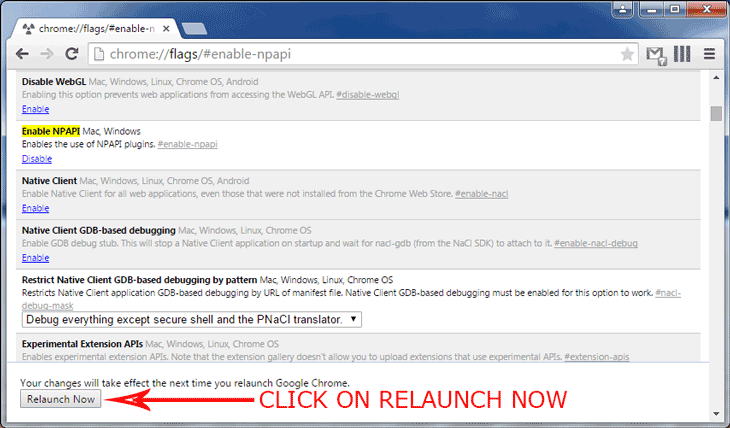Close the chrome://flags tab
The width and height of the screenshot is (730, 428).
(166, 29)
